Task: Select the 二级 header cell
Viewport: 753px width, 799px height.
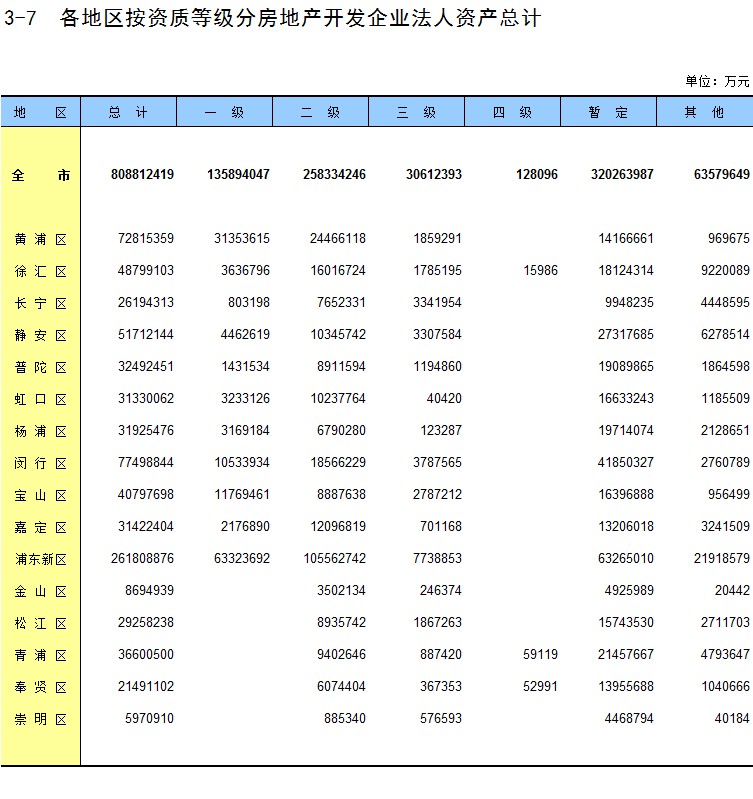Action: (320, 113)
